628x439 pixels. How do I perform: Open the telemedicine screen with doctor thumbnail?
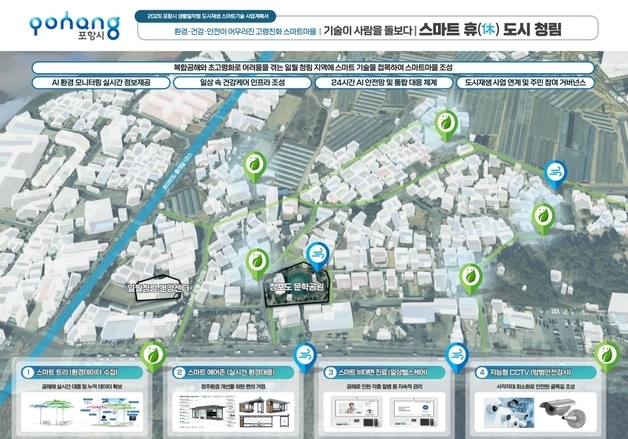pyautogui.click(x=356, y=412)
